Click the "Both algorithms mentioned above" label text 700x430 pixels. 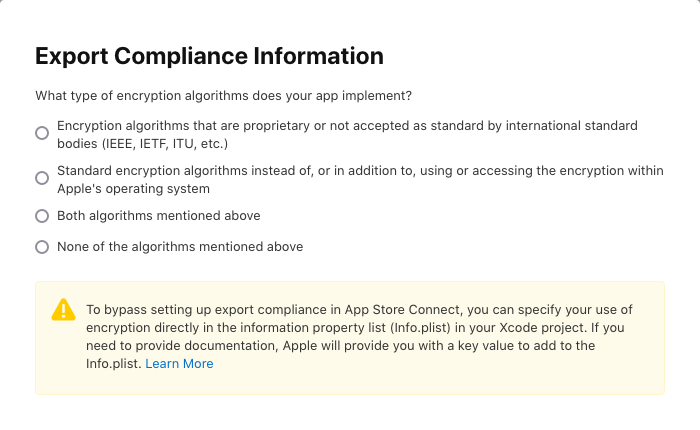158,216
